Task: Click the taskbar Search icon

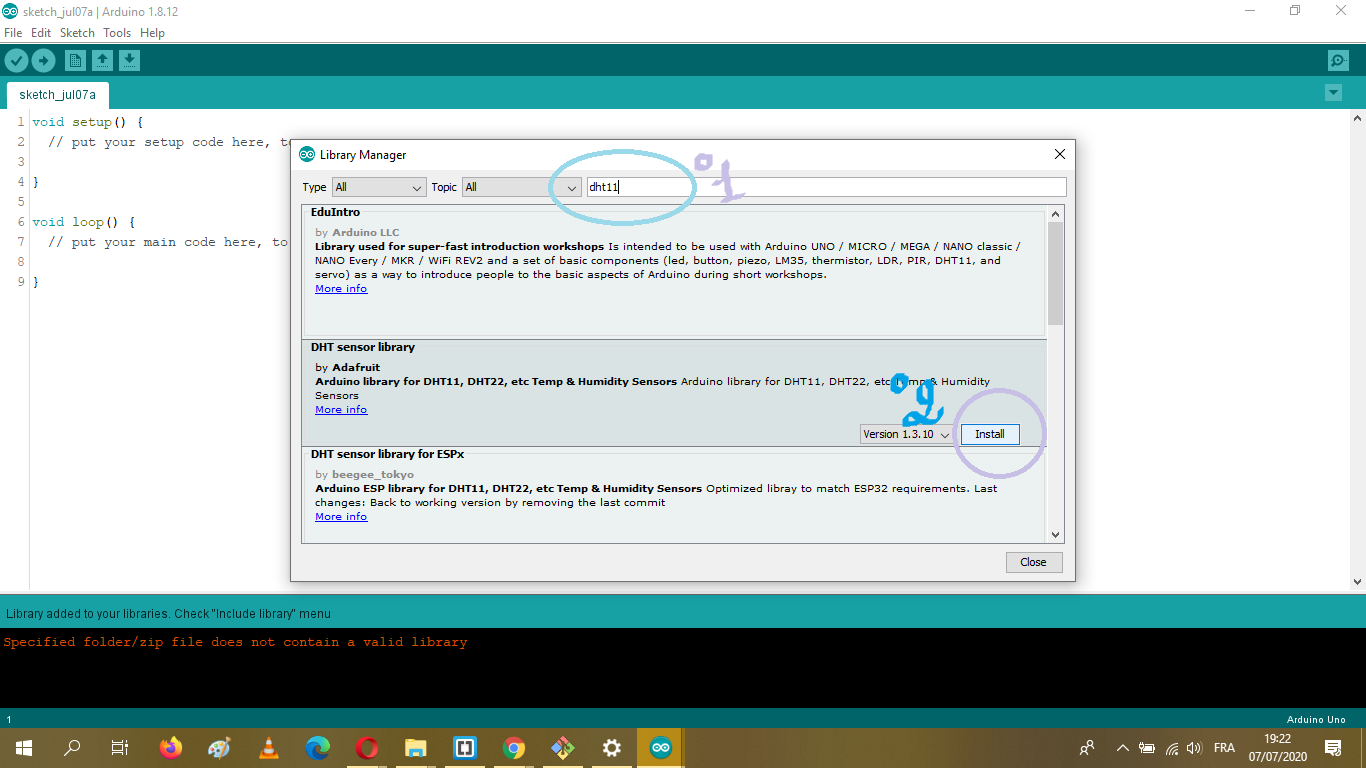Action: (x=72, y=748)
